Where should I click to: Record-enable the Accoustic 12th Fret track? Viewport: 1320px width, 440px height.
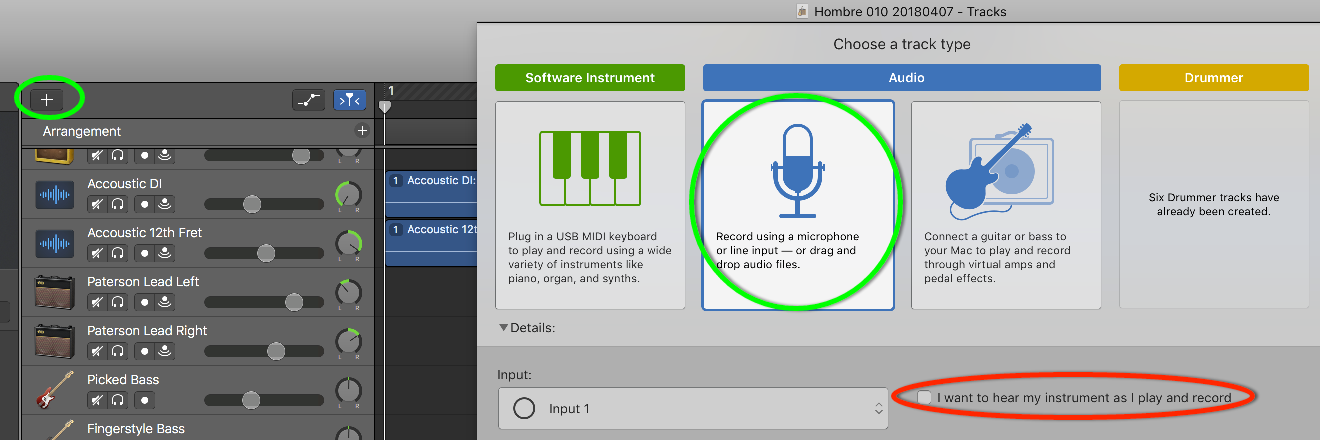[x=144, y=252]
